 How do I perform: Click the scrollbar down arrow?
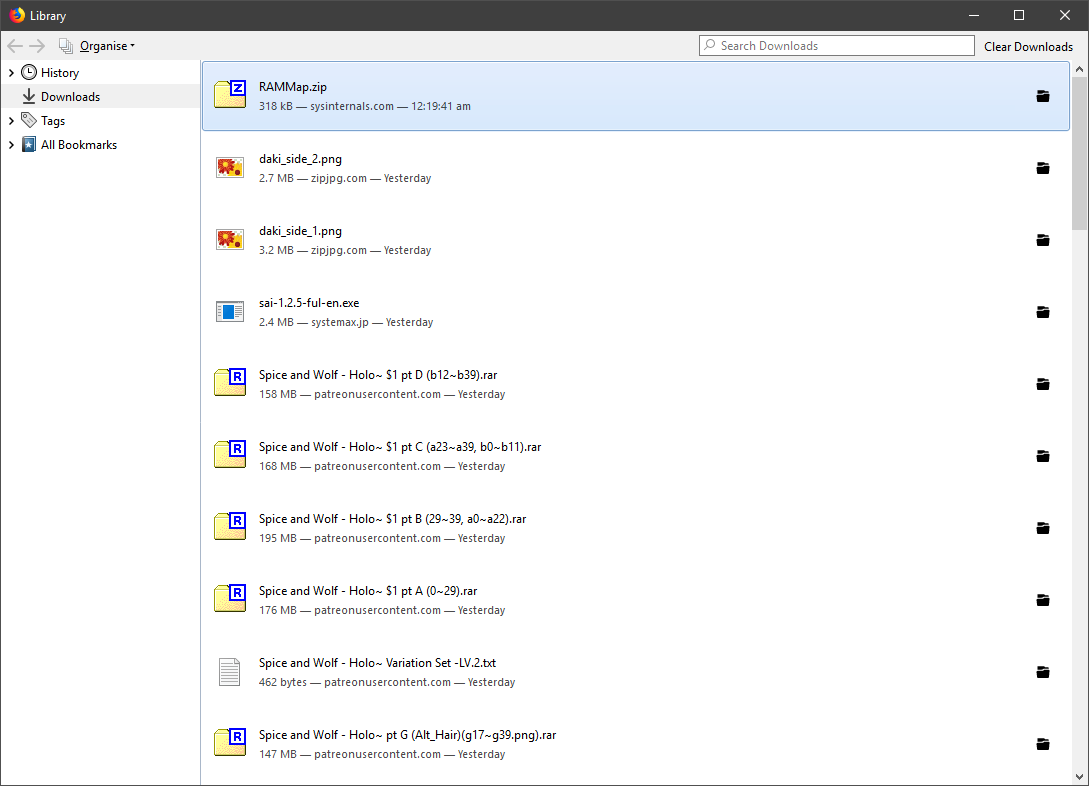[1079, 777]
